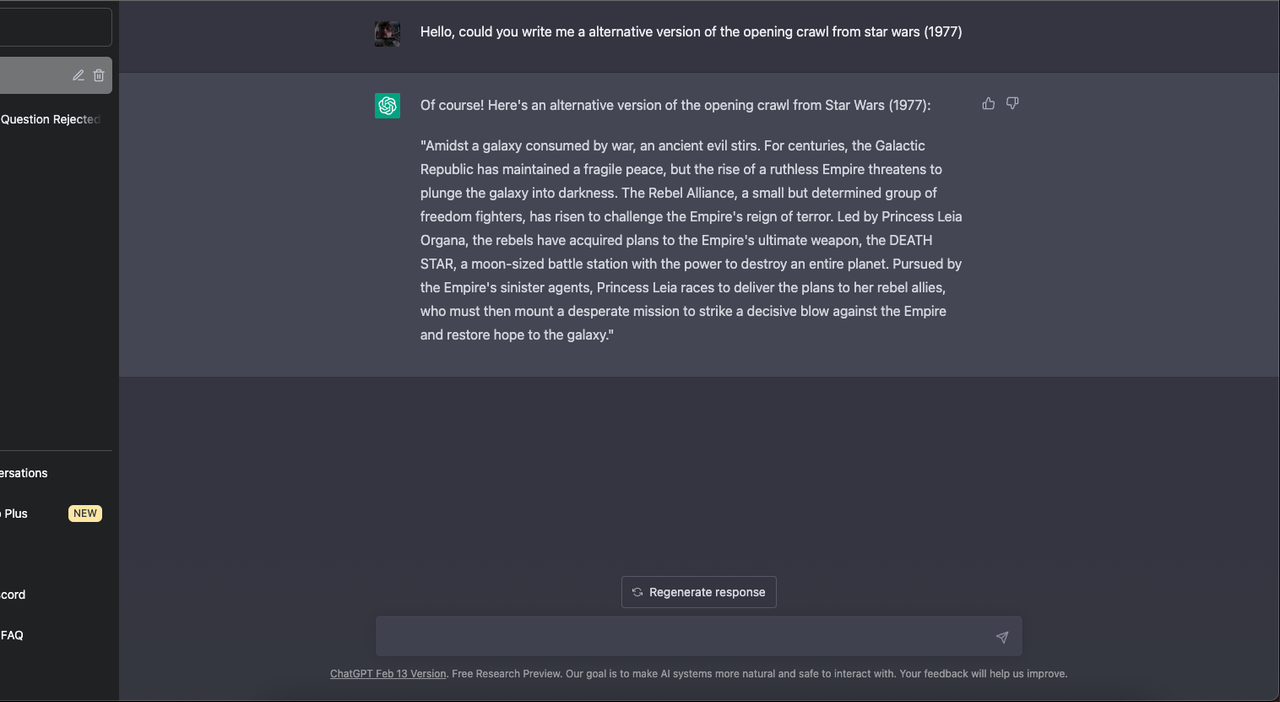Image resolution: width=1280 pixels, height=702 pixels.
Task: Click the new chat box atop the sidebar
Action: click(55, 28)
